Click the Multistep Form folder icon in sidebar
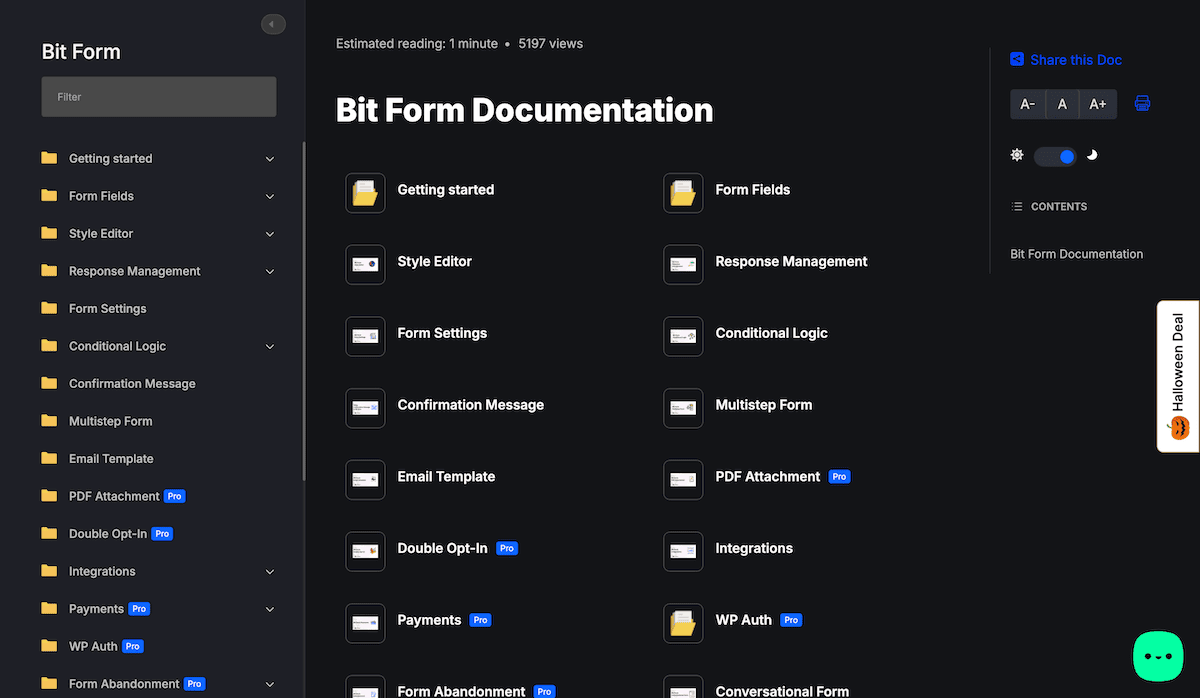The width and height of the screenshot is (1200, 698). (49, 421)
